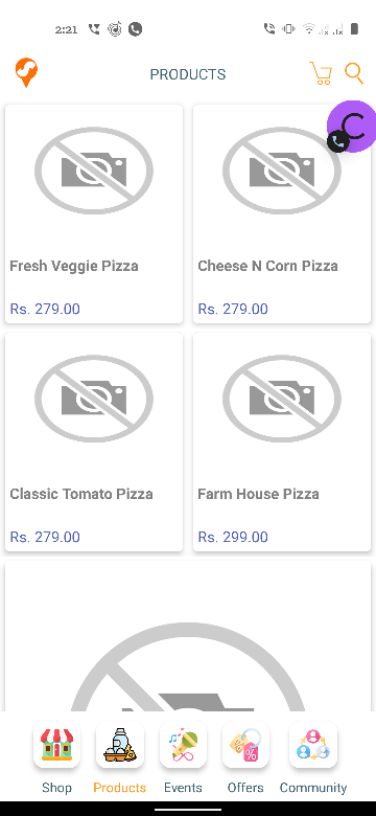This screenshot has height=816, width=376.
Task: Switch to the Shop tab label
Action: (57, 787)
